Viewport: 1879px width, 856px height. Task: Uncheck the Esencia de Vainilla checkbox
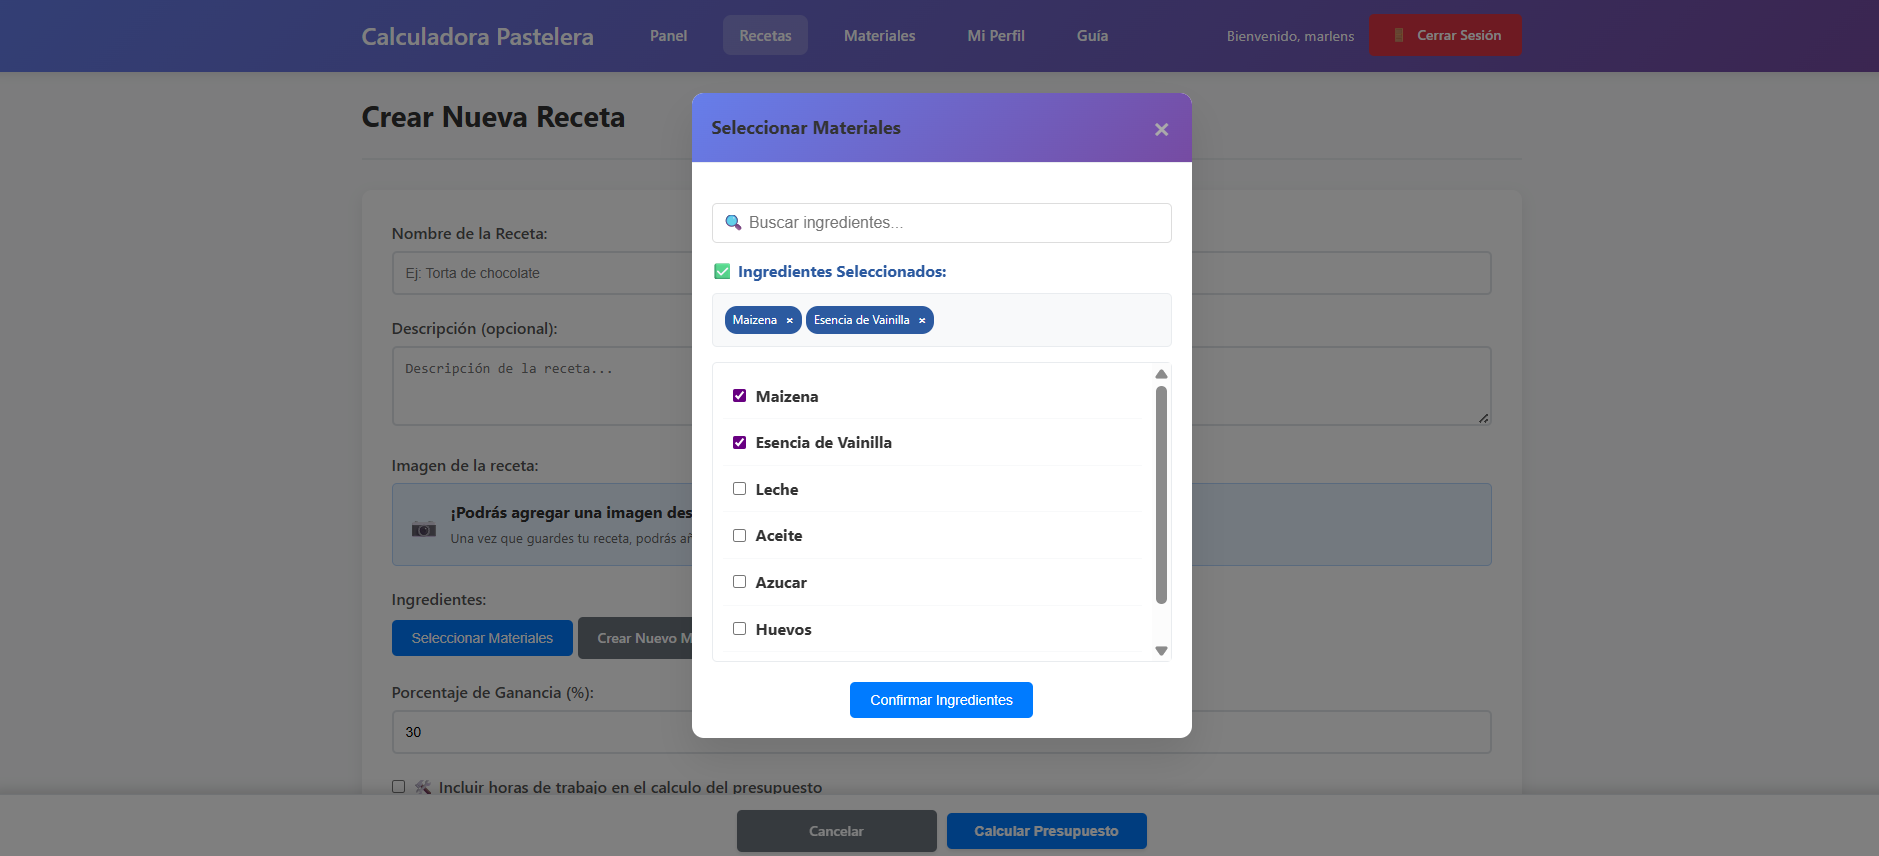pyautogui.click(x=739, y=442)
